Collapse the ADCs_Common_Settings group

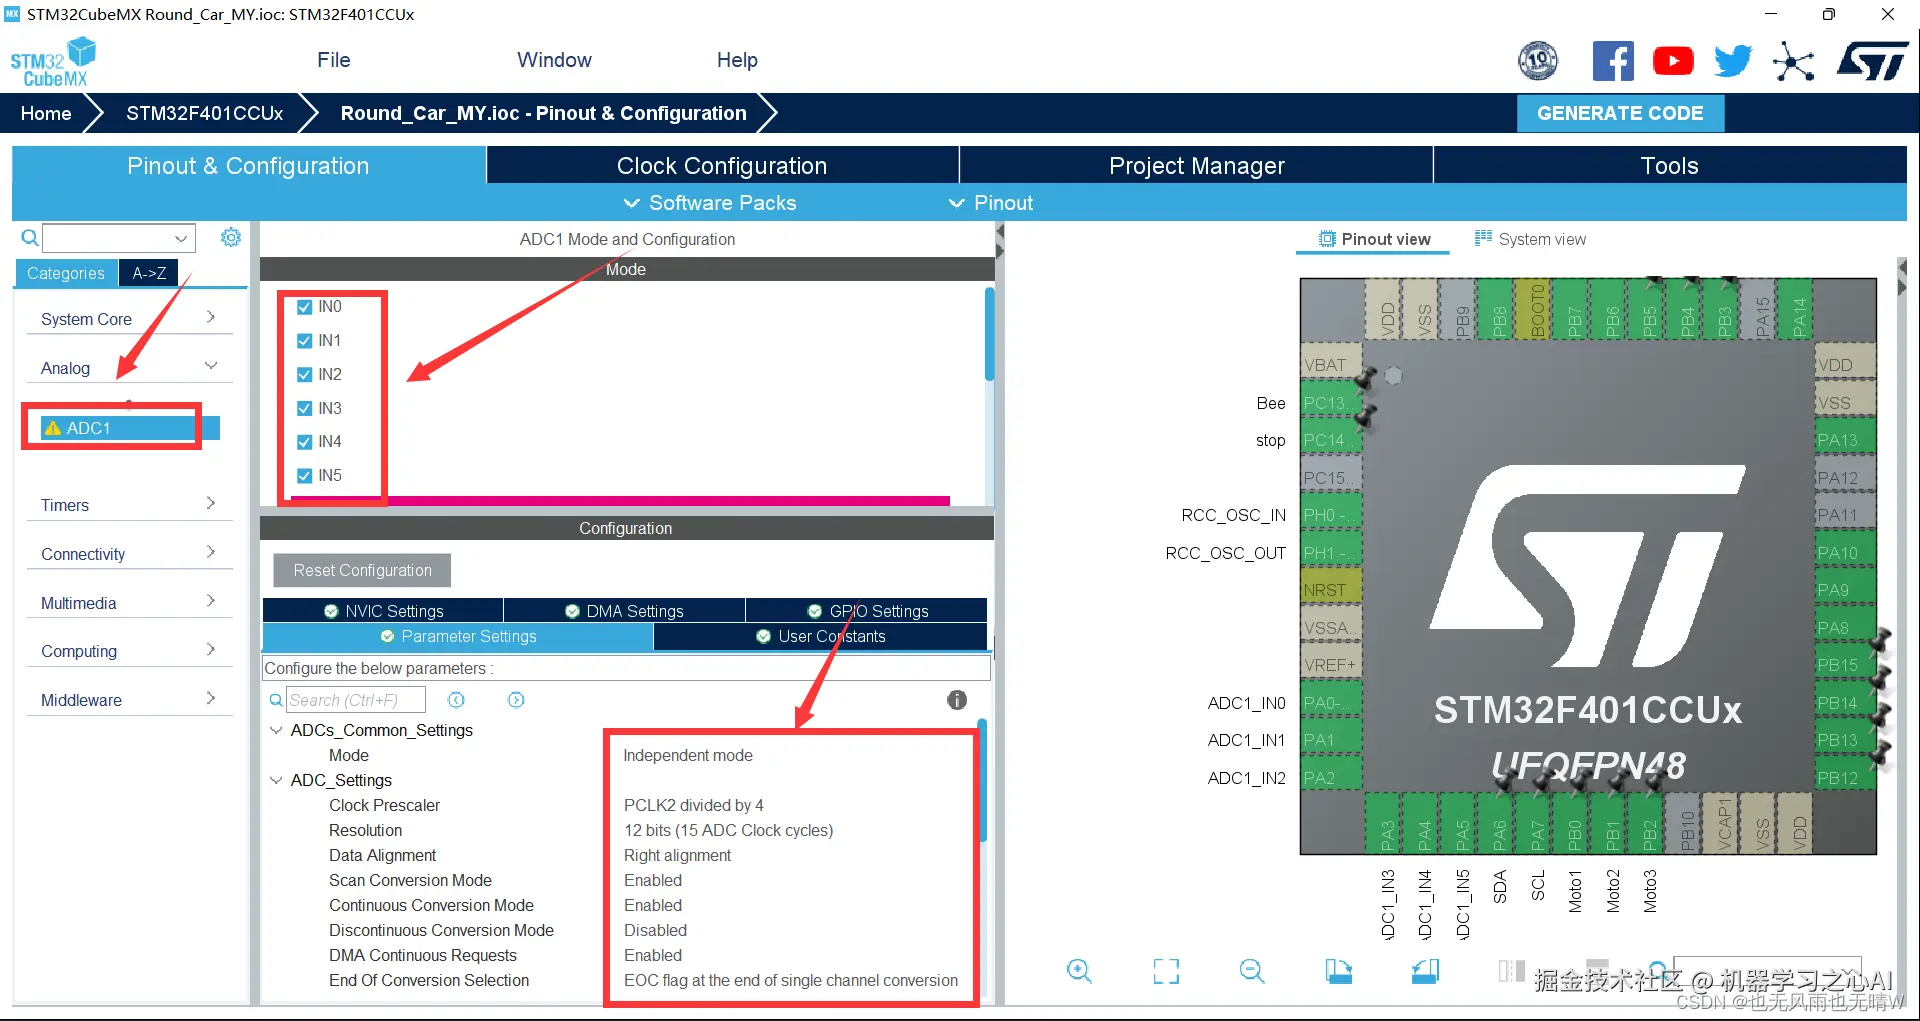276,730
